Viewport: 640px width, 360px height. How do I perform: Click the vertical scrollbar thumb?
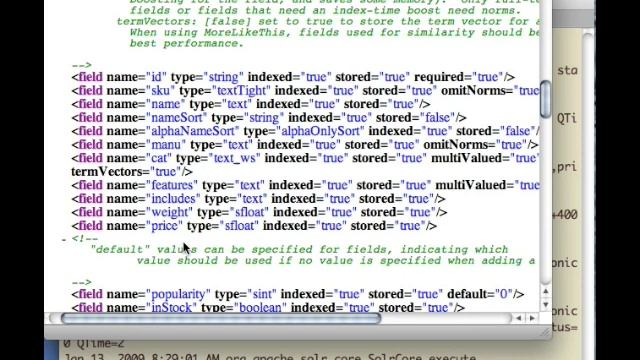[x=545, y=99]
